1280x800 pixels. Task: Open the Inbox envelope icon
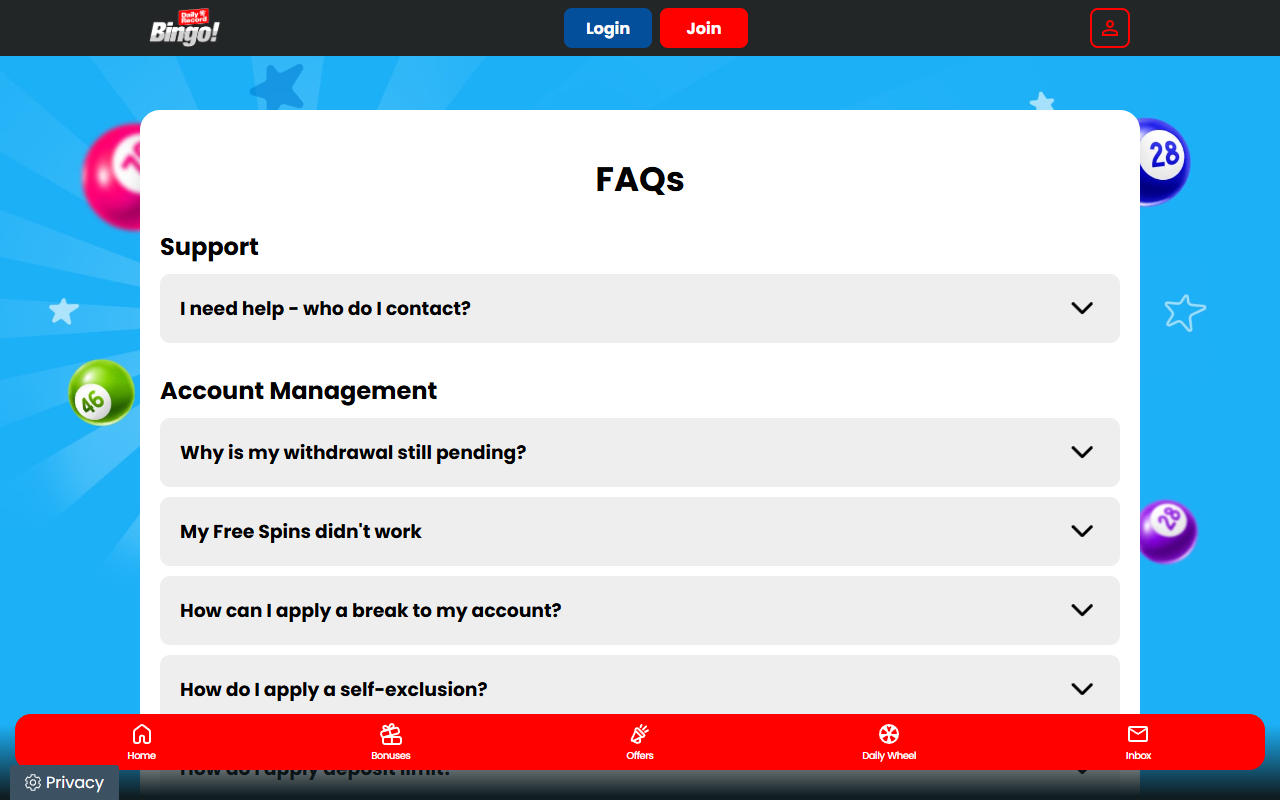pos(1138,734)
